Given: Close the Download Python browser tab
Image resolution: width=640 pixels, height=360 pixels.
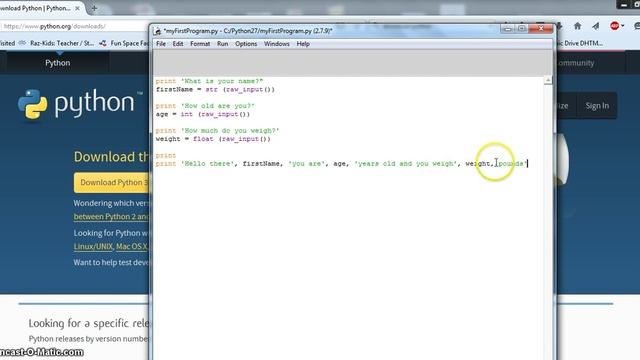Looking at the screenshot, I should 77,8.
